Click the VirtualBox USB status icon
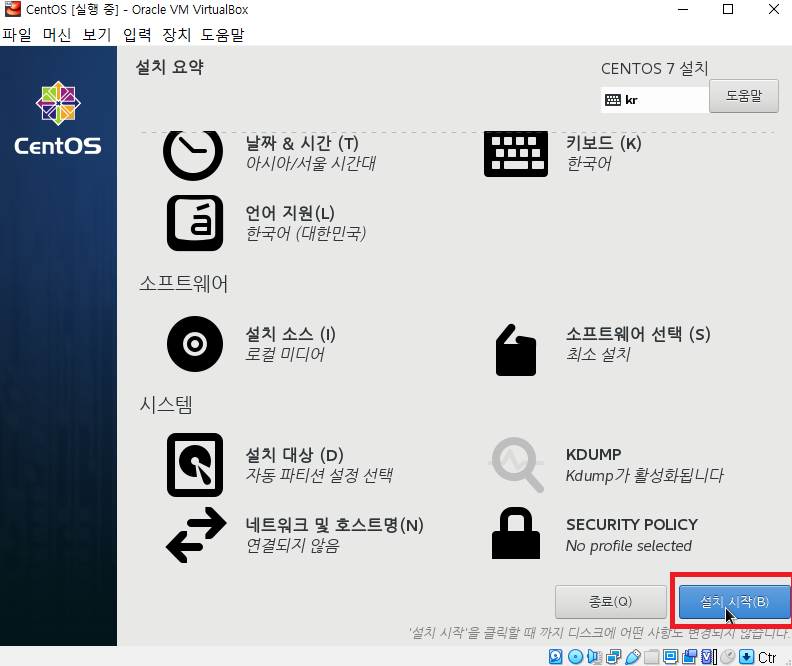The height and width of the screenshot is (666, 792). coord(633,656)
